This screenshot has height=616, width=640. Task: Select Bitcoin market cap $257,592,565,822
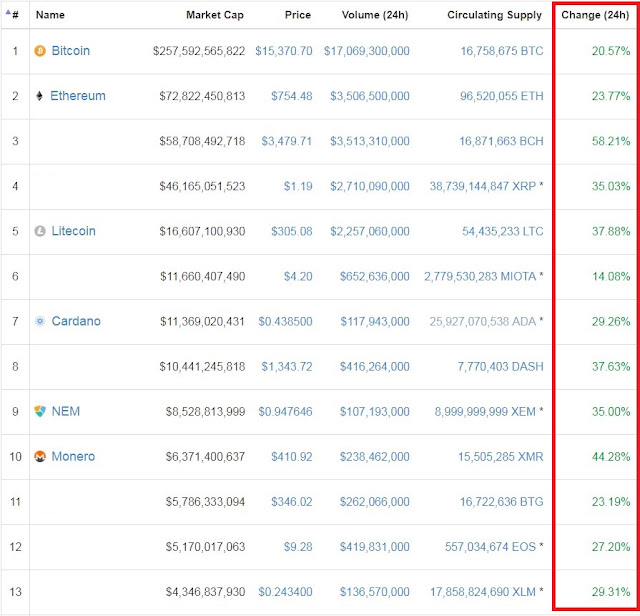(199, 51)
